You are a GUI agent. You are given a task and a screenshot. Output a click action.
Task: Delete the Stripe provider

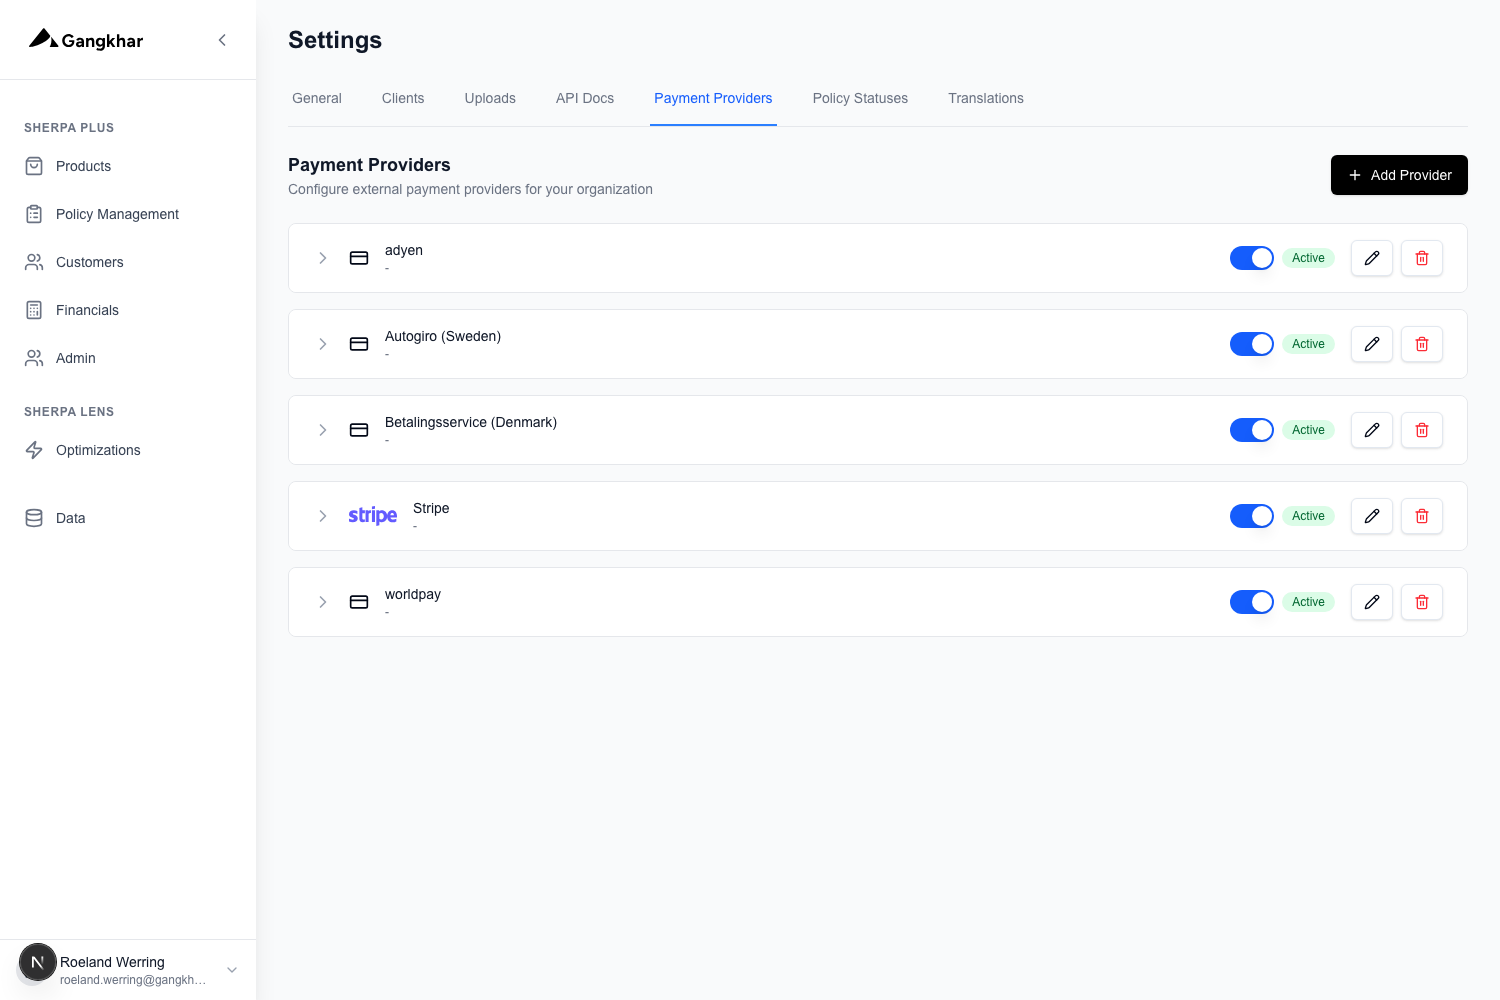click(1422, 516)
